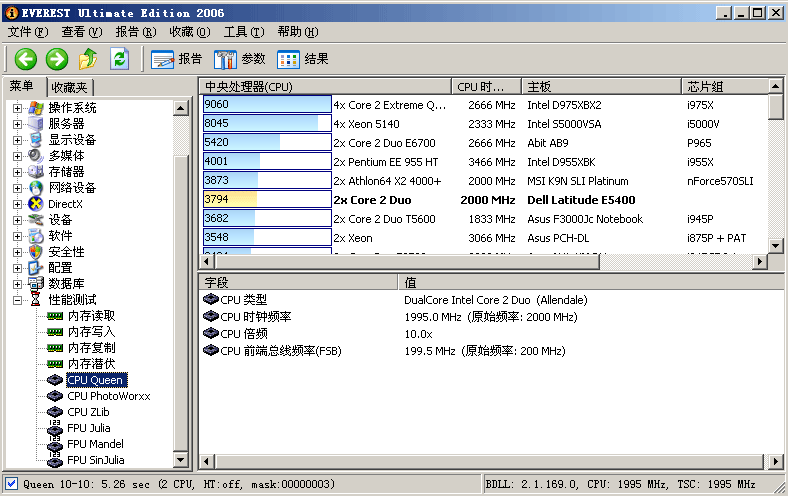Select the 服务器 server icon in the tree

36,124
